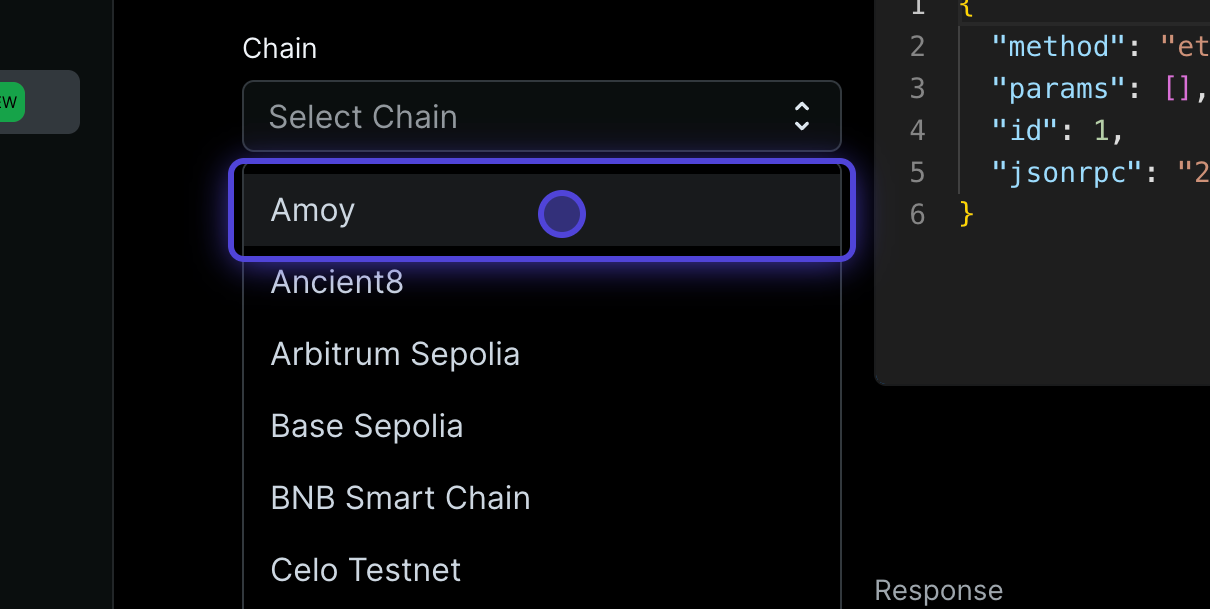Click the Chain field label
Viewport: 1210px width, 609px height.
click(279, 47)
